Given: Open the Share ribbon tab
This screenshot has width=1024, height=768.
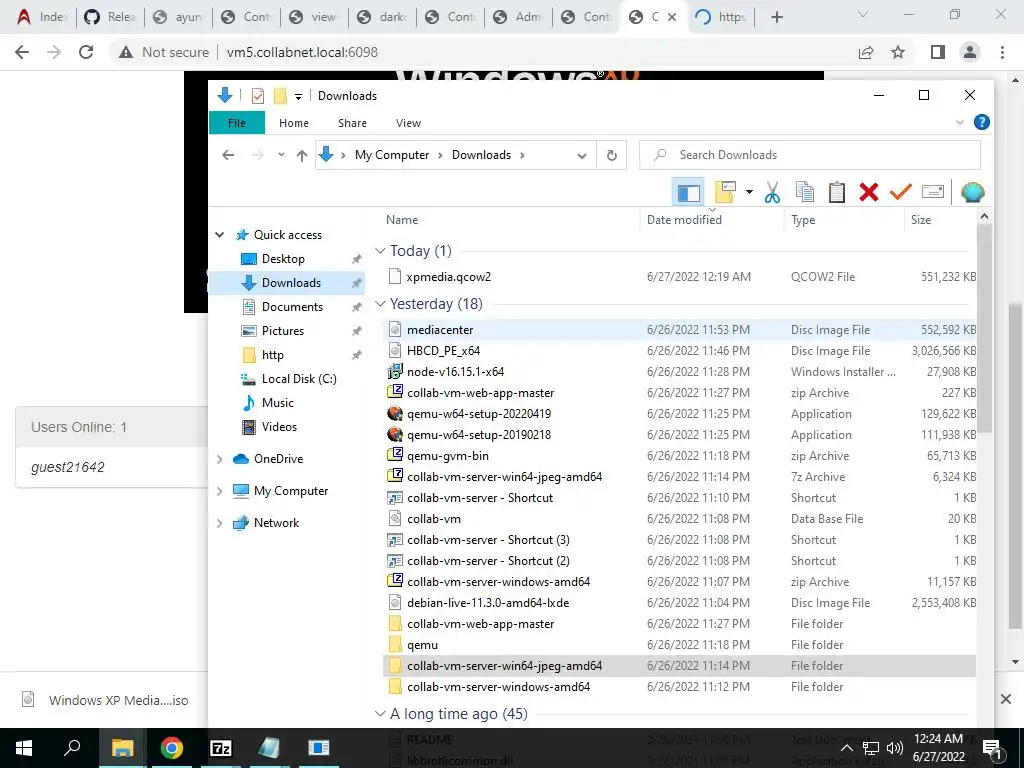Looking at the screenshot, I should (352, 123).
